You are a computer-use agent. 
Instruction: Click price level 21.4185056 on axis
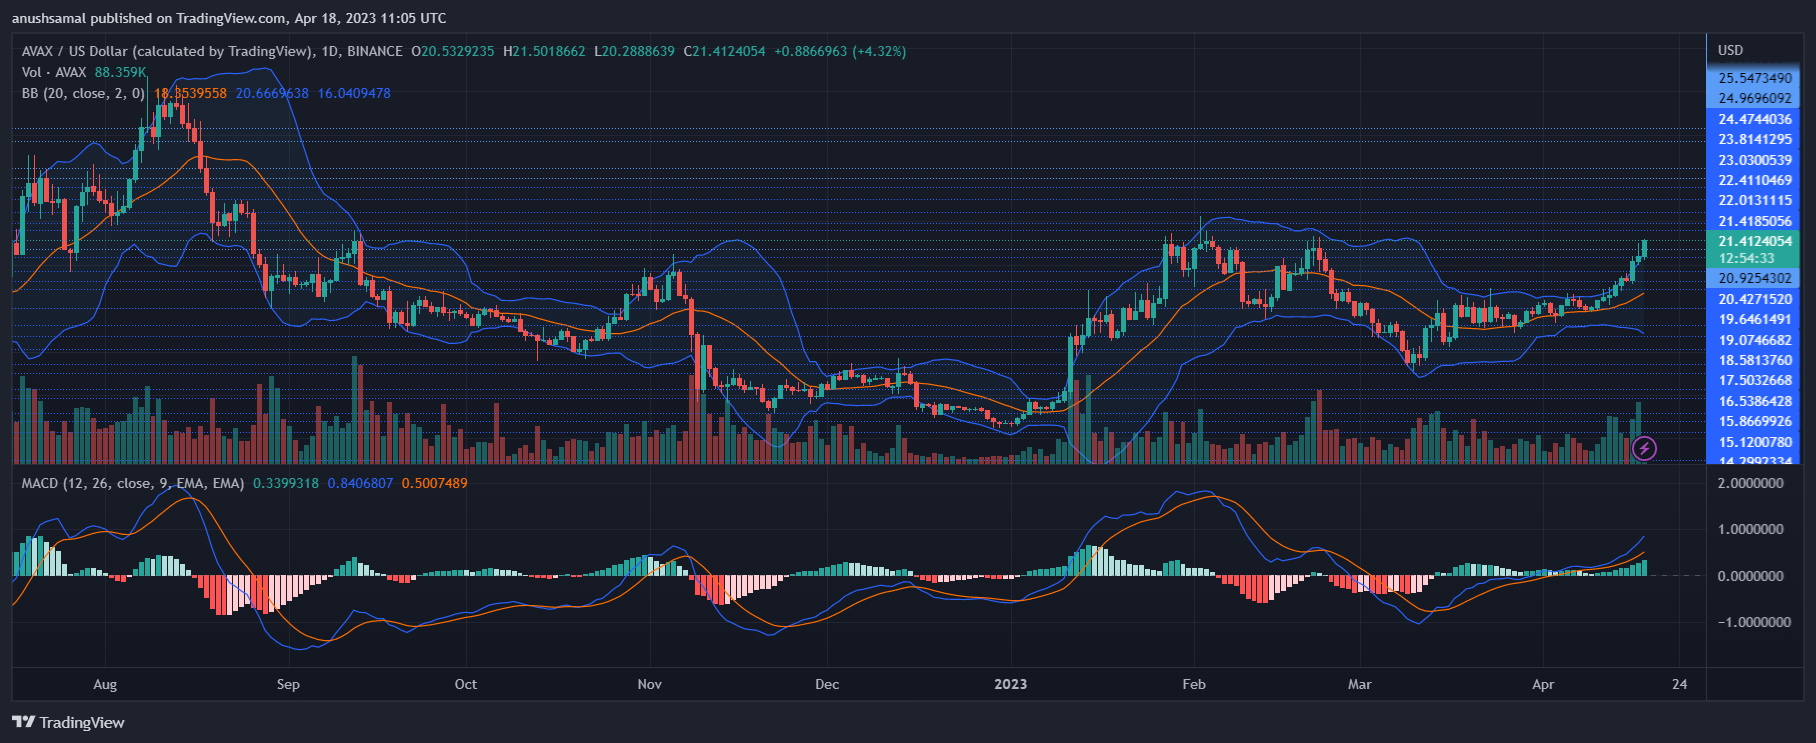pyautogui.click(x=1755, y=221)
